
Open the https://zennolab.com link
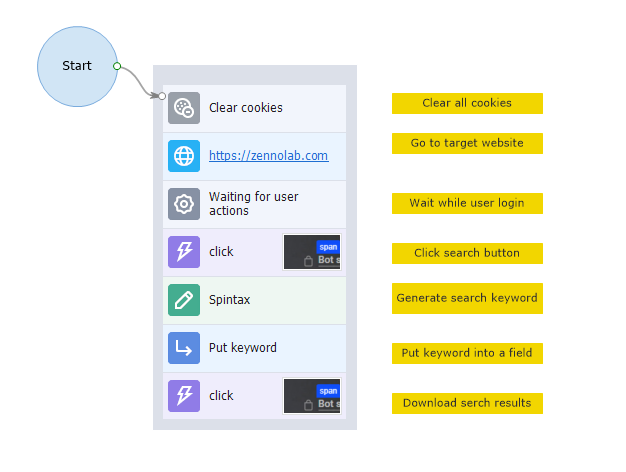(268, 156)
